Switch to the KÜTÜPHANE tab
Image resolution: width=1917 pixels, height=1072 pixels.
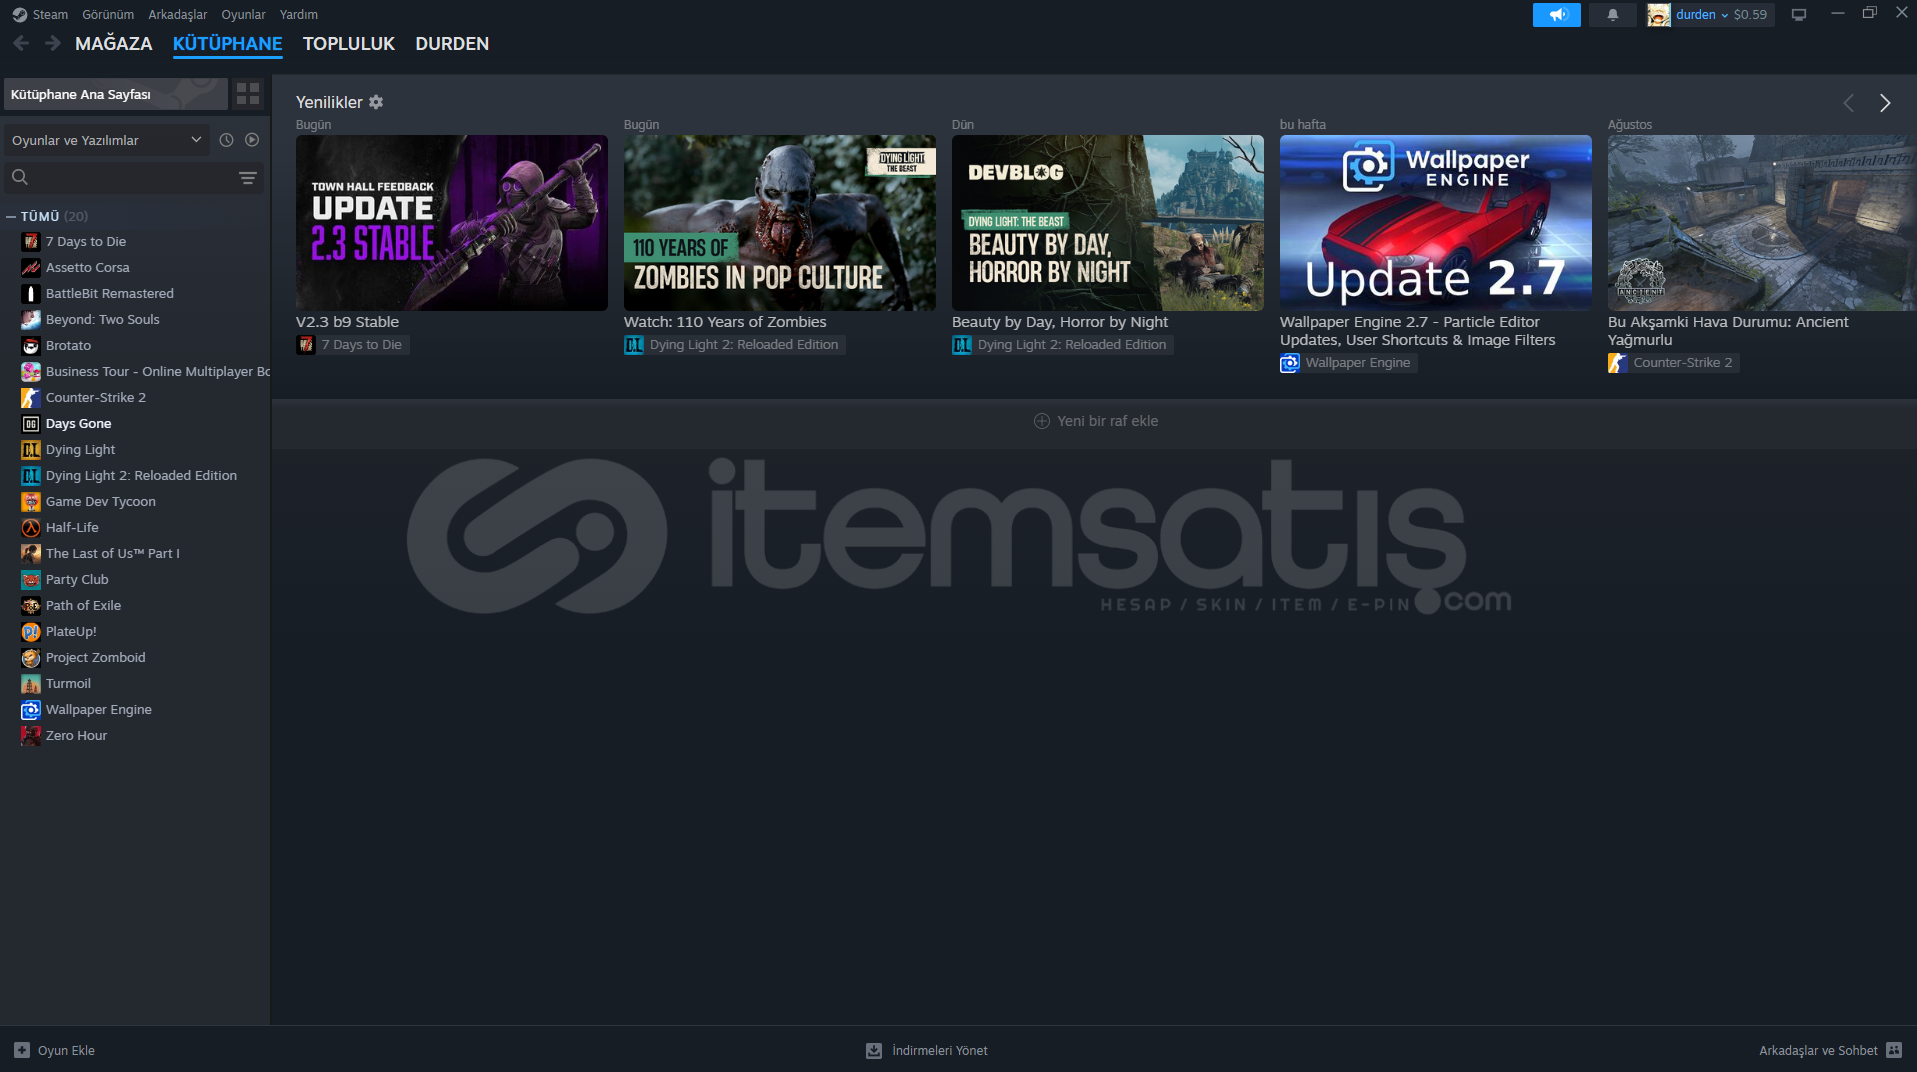(x=228, y=44)
